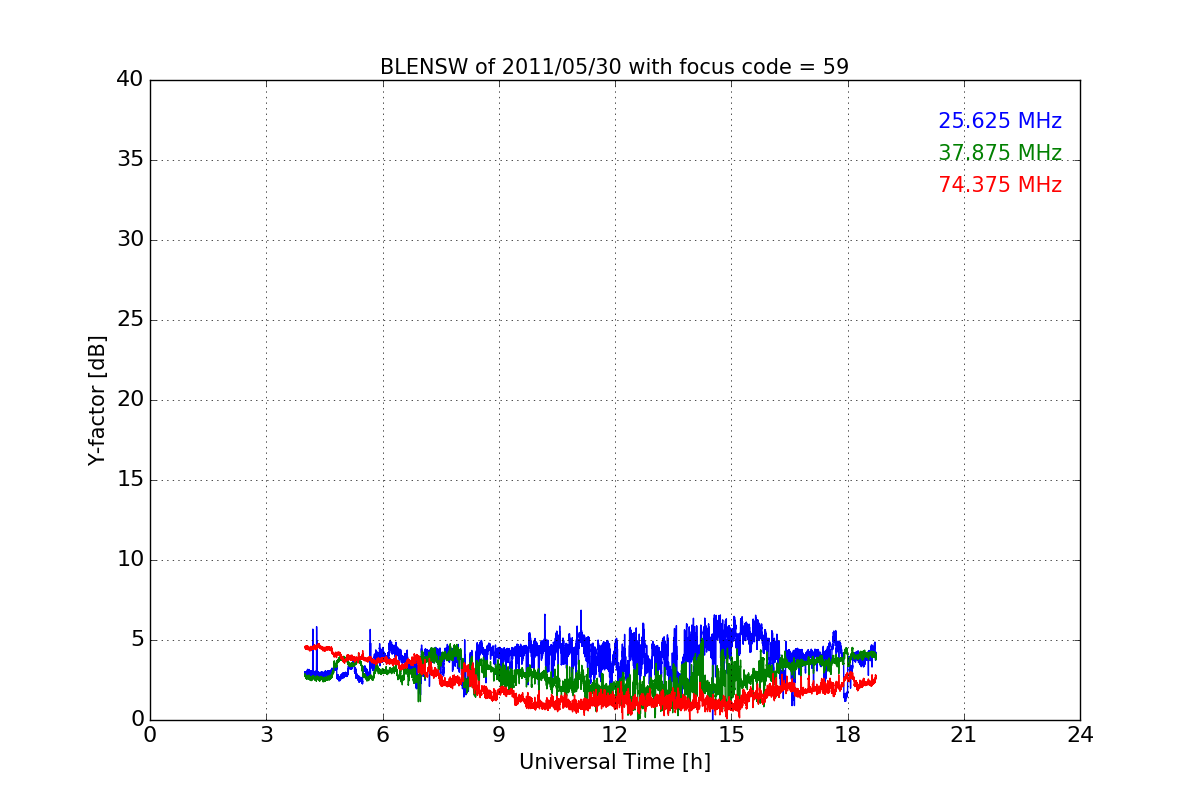Click the x-axis tick label "12"
1200x800 pixels.
click(x=615, y=735)
